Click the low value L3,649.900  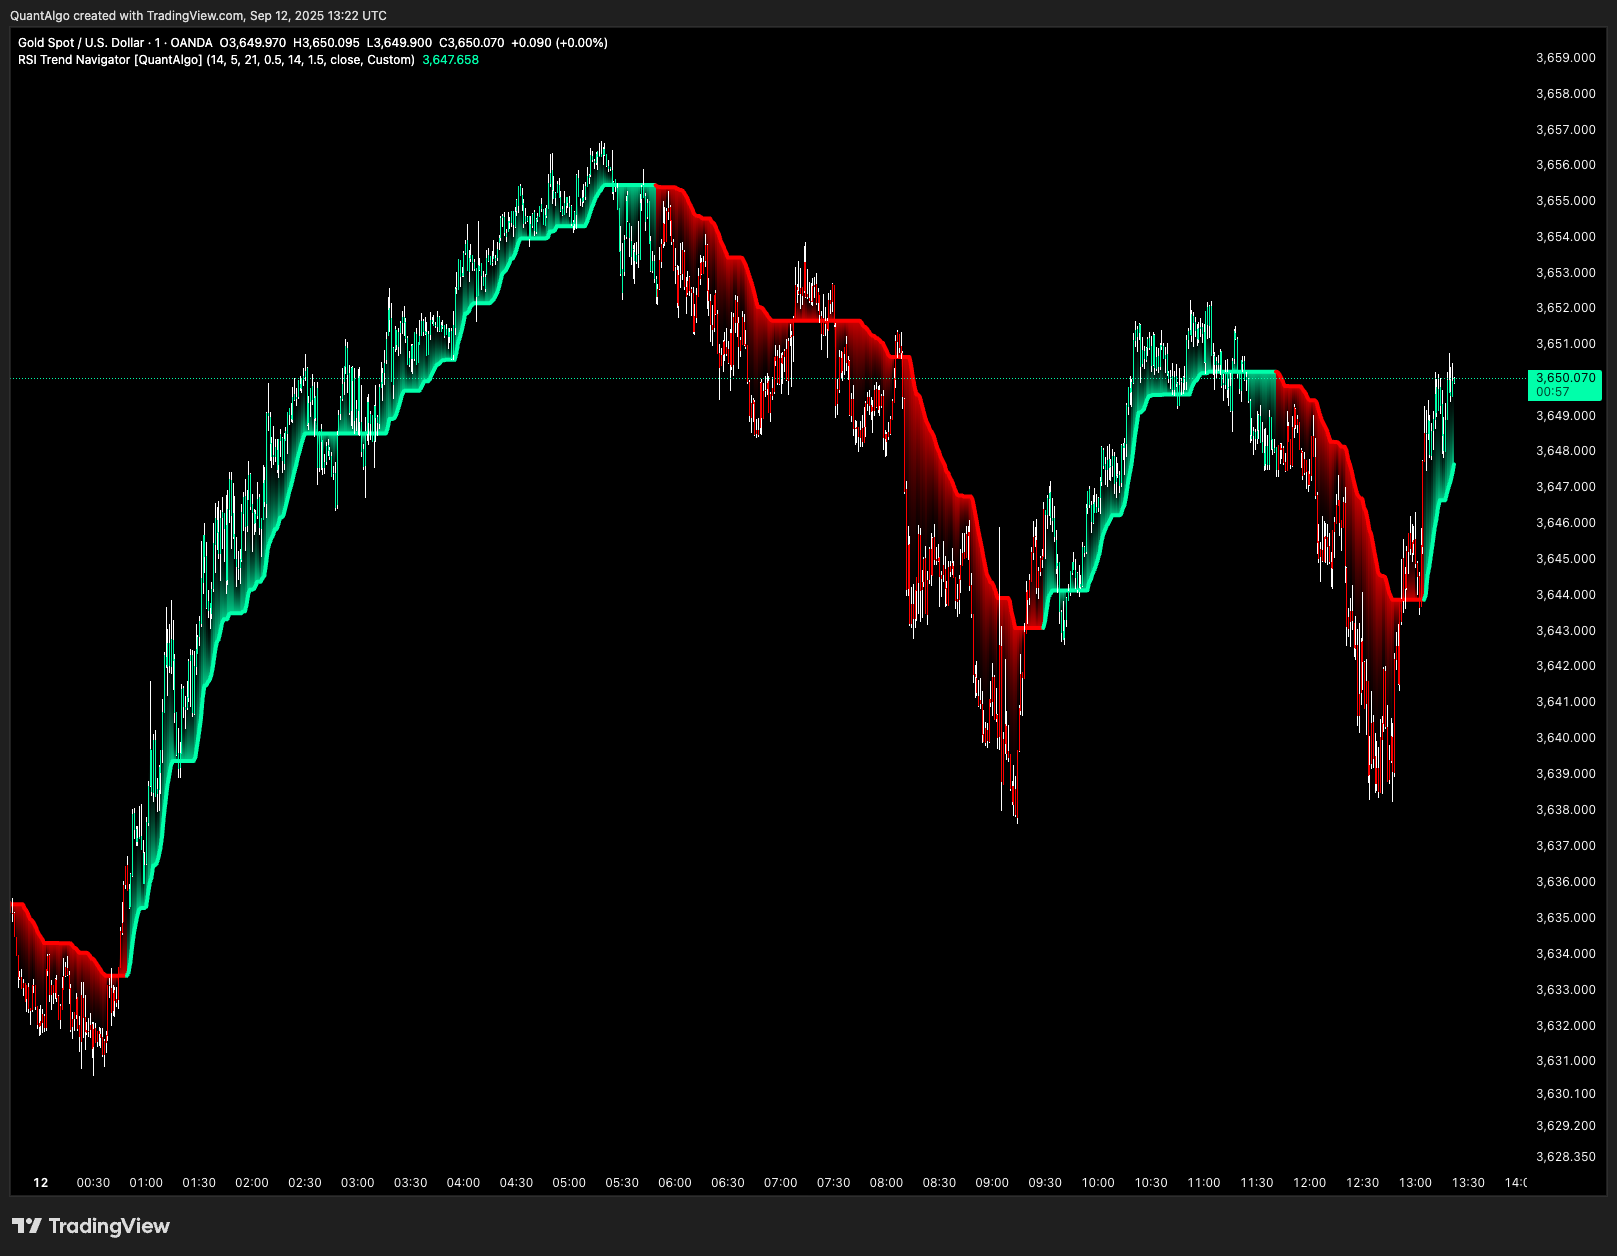click(x=399, y=43)
